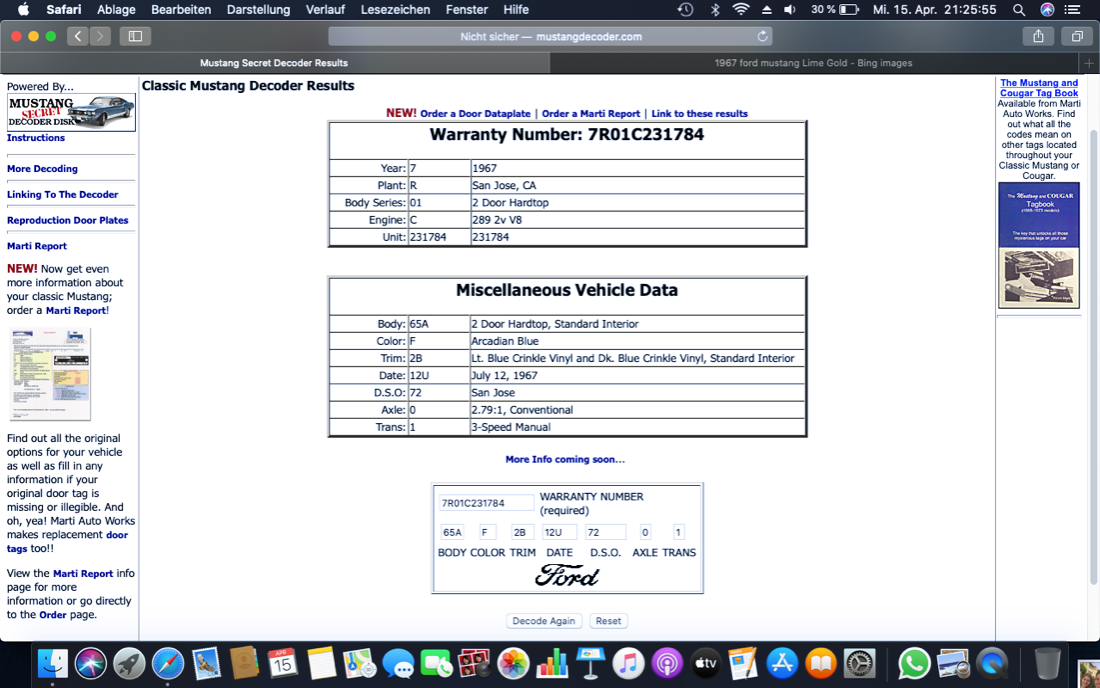Viewport: 1100px width, 688px height.
Task: Open the Lesezeichen menu
Action: [x=395, y=10]
